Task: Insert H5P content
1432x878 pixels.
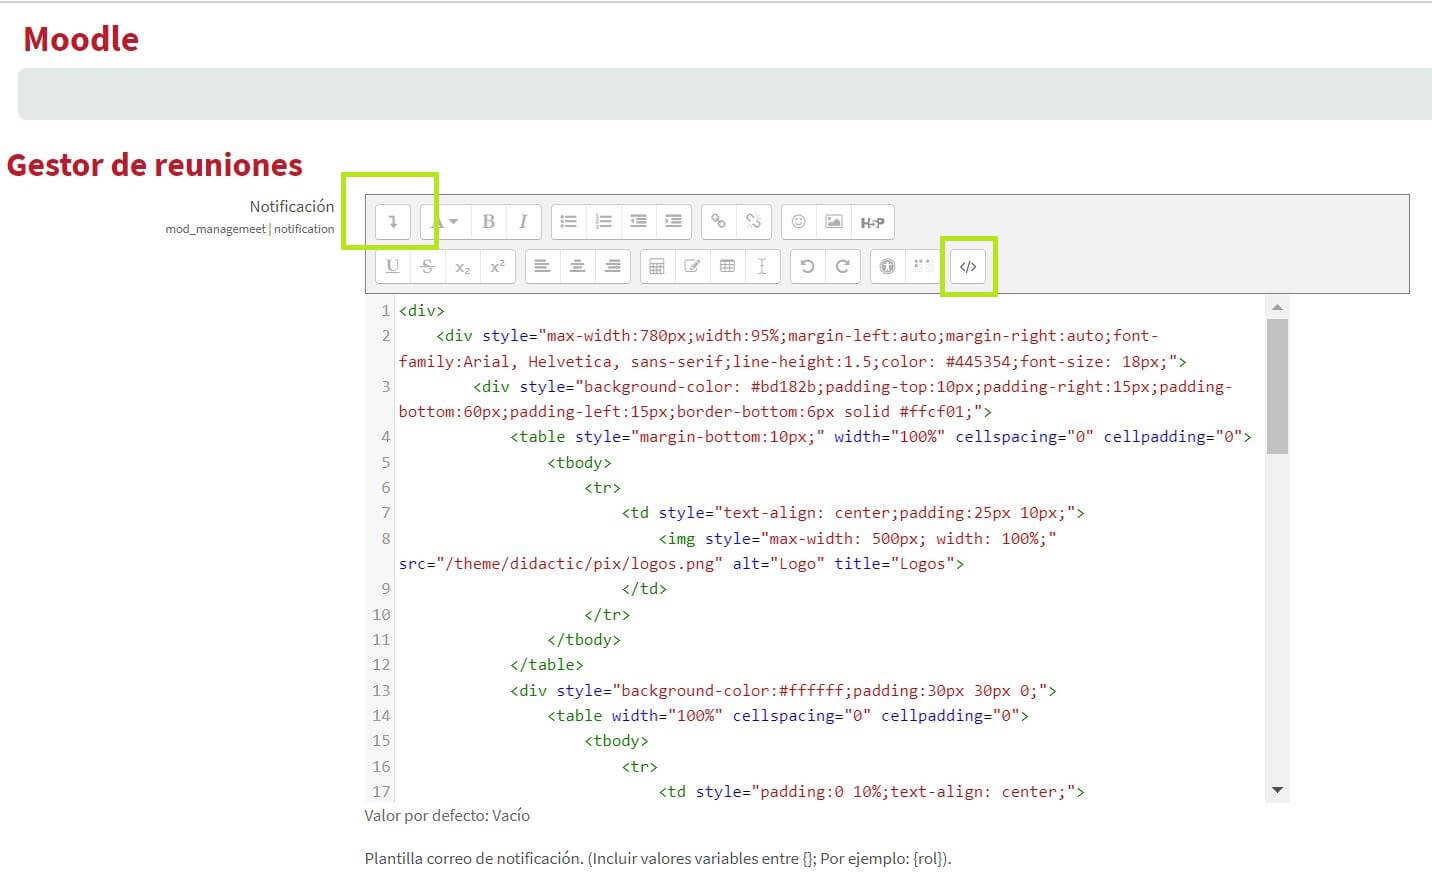Action: [x=872, y=222]
